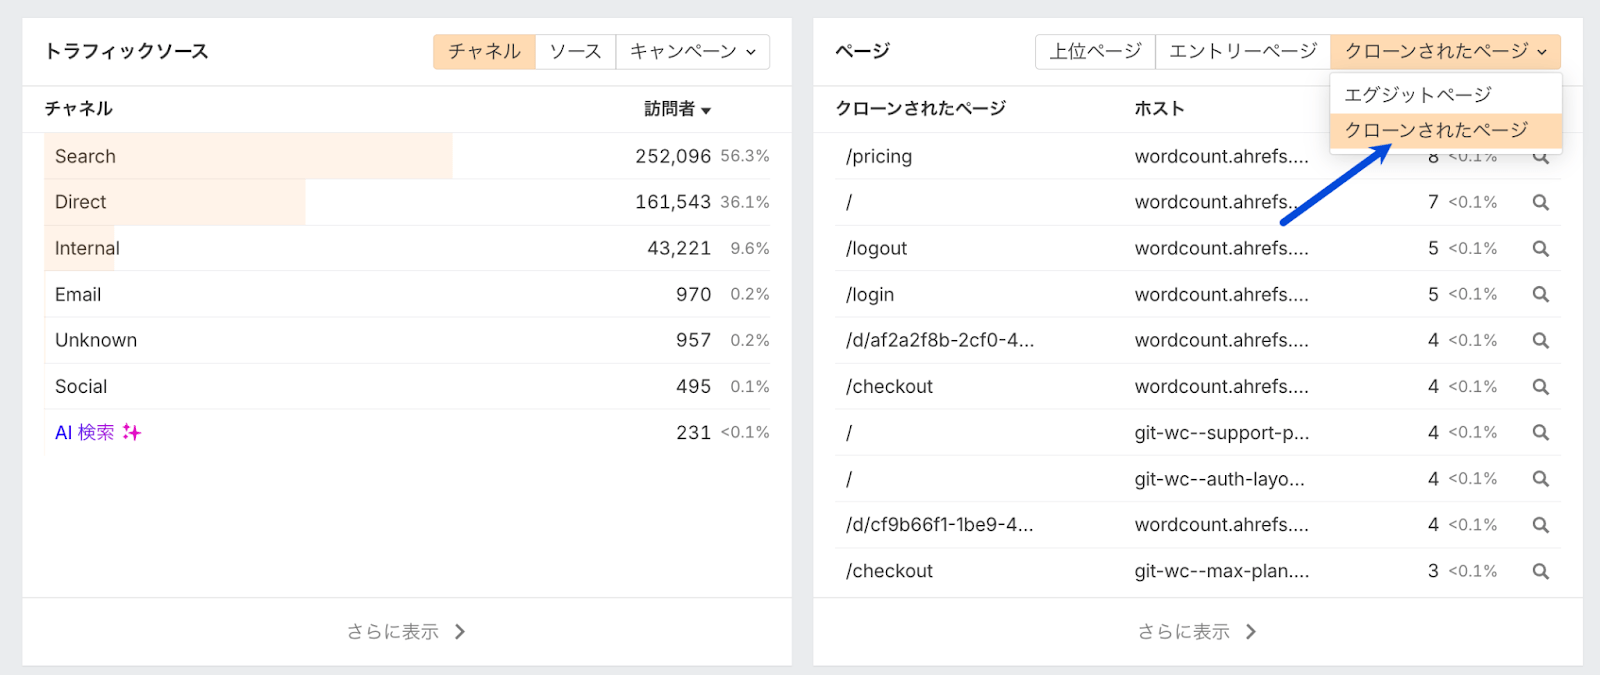This screenshot has height=675, width=1600.
Task: Click magnifier icon for wordcount /checkout row
Action: [x=1540, y=387]
